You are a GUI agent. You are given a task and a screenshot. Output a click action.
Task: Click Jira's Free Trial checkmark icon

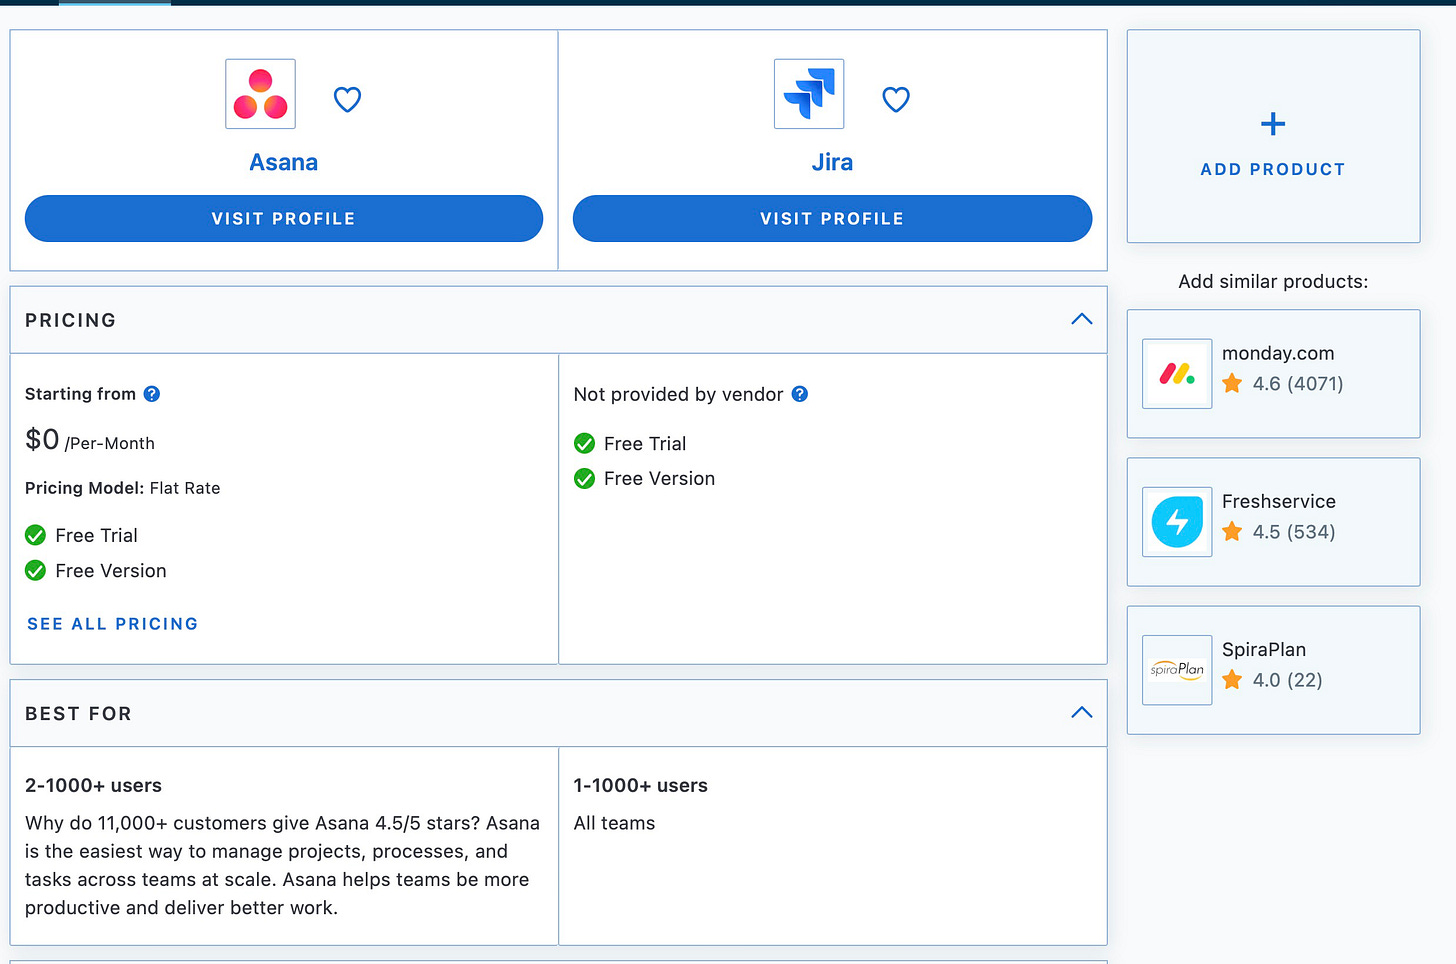coord(585,443)
